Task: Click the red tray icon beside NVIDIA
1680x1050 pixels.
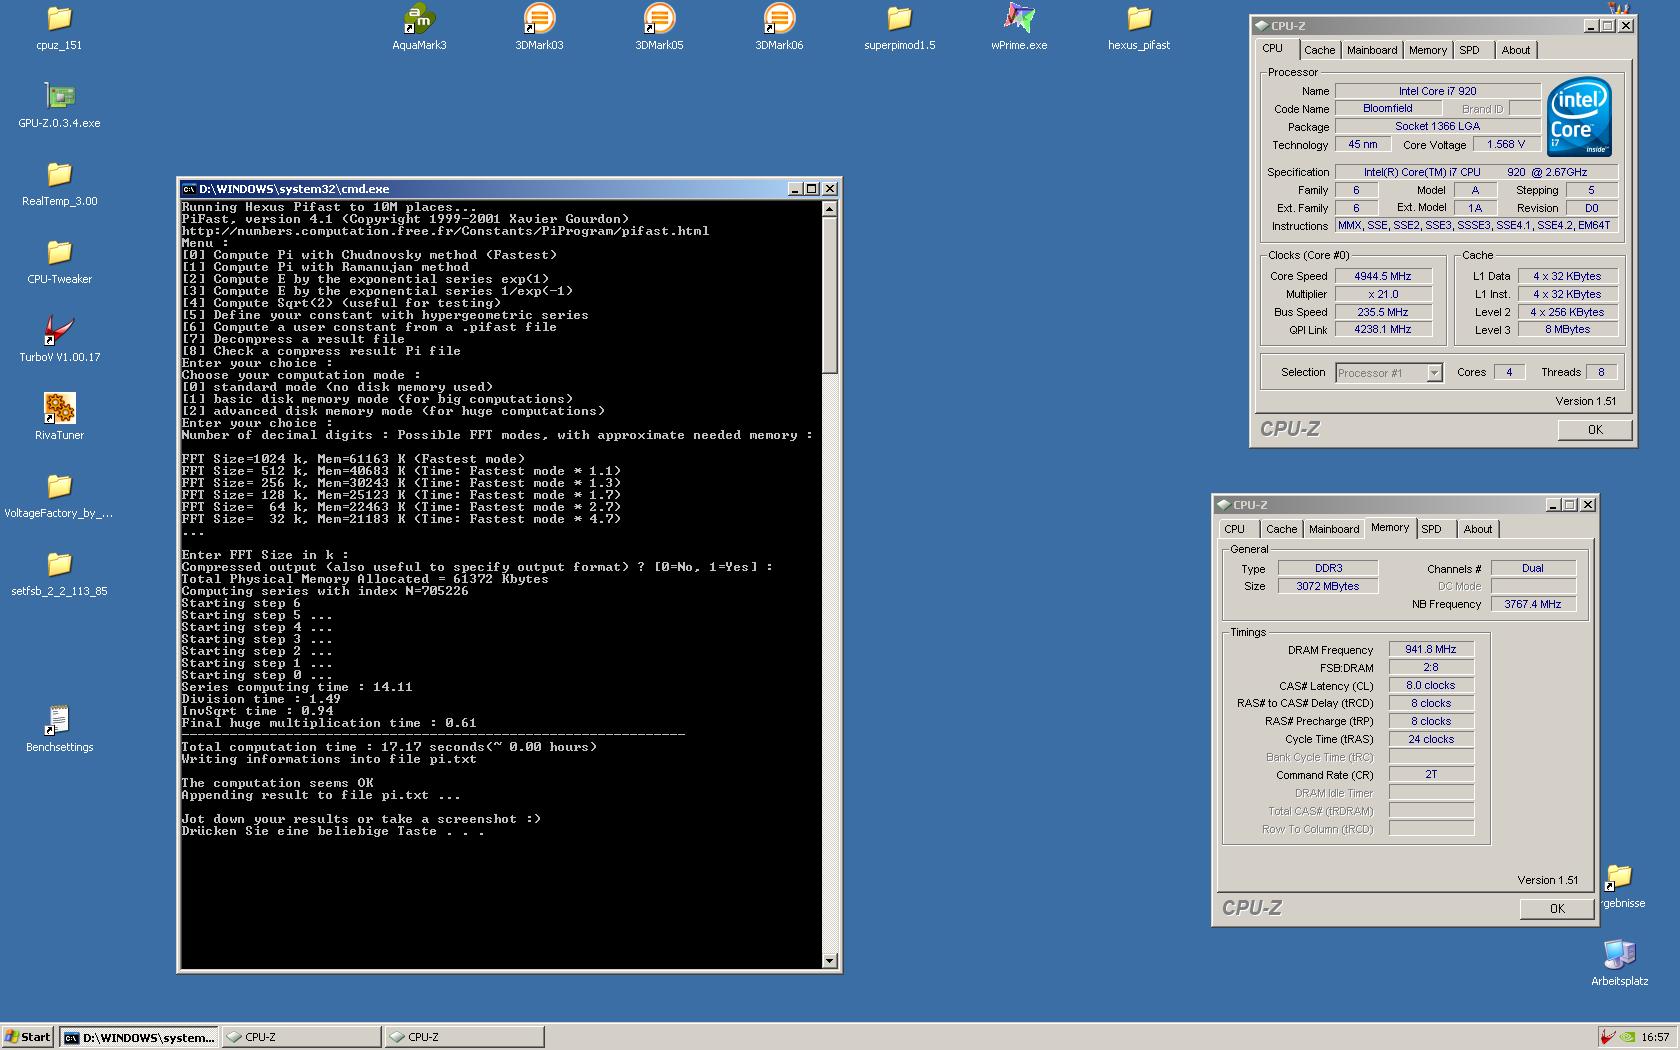Action: pos(1608,1037)
